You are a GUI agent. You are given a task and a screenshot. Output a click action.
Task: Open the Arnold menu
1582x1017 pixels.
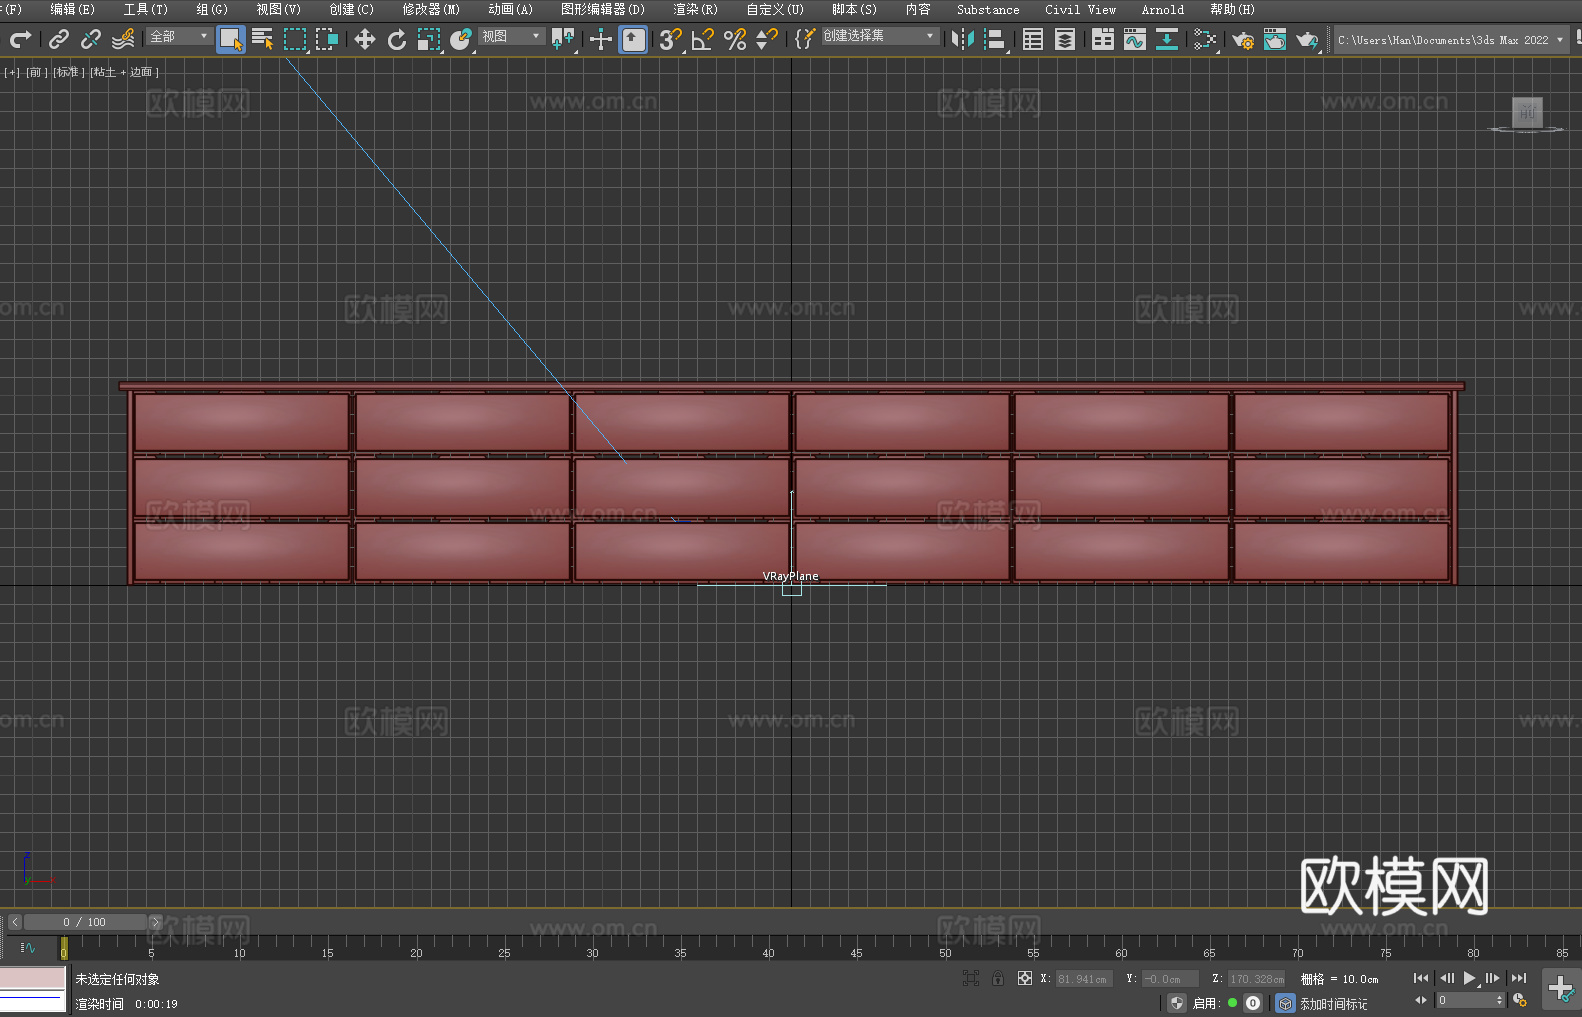[1162, 9]
